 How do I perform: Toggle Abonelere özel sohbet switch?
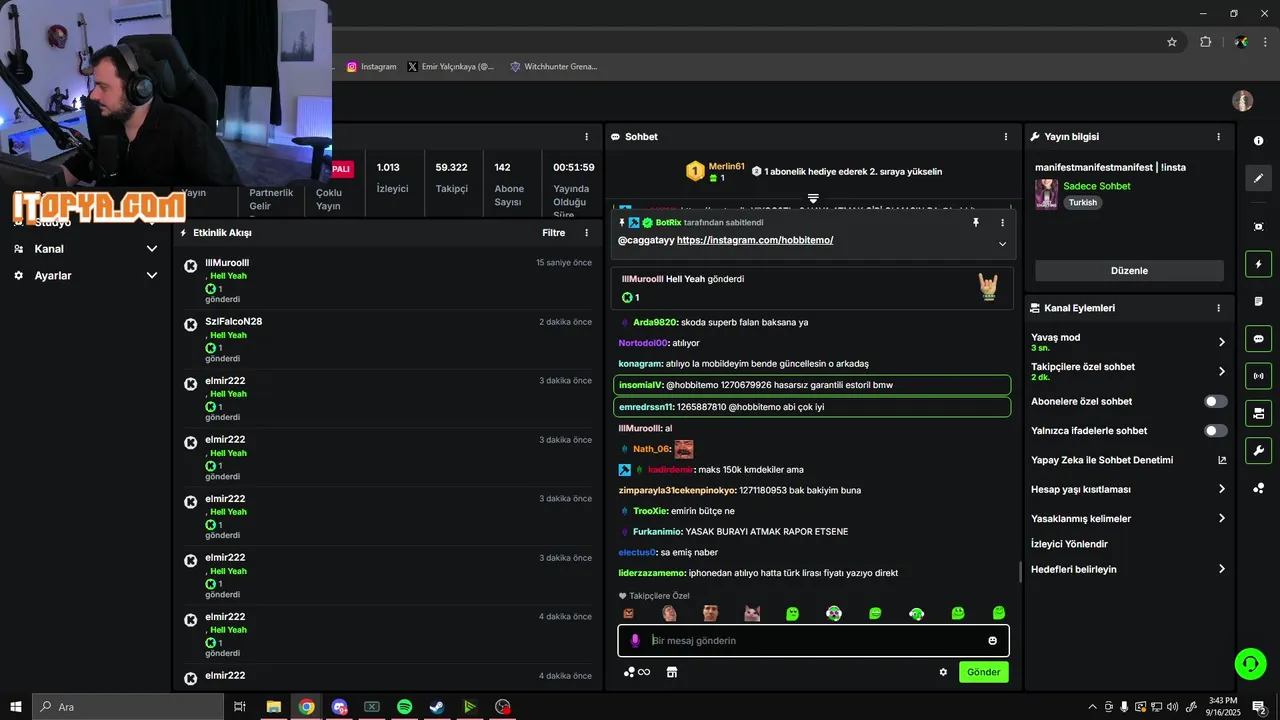tap(1215, 402)
